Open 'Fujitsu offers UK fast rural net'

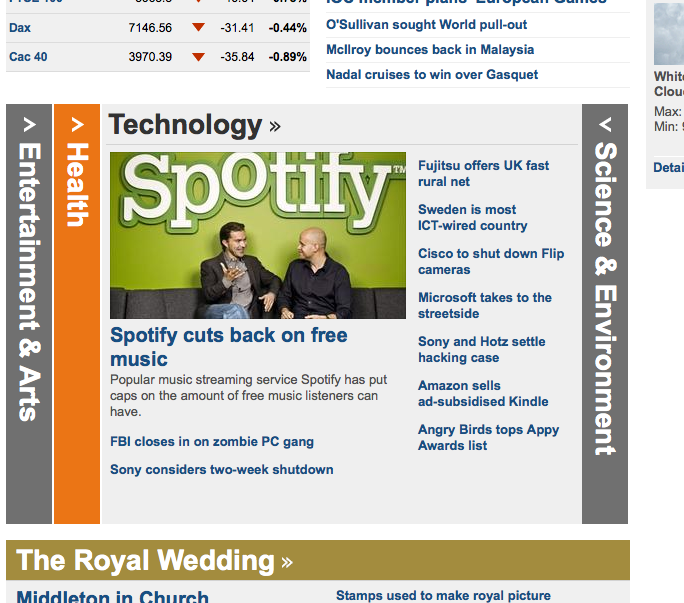click(483, 174)
